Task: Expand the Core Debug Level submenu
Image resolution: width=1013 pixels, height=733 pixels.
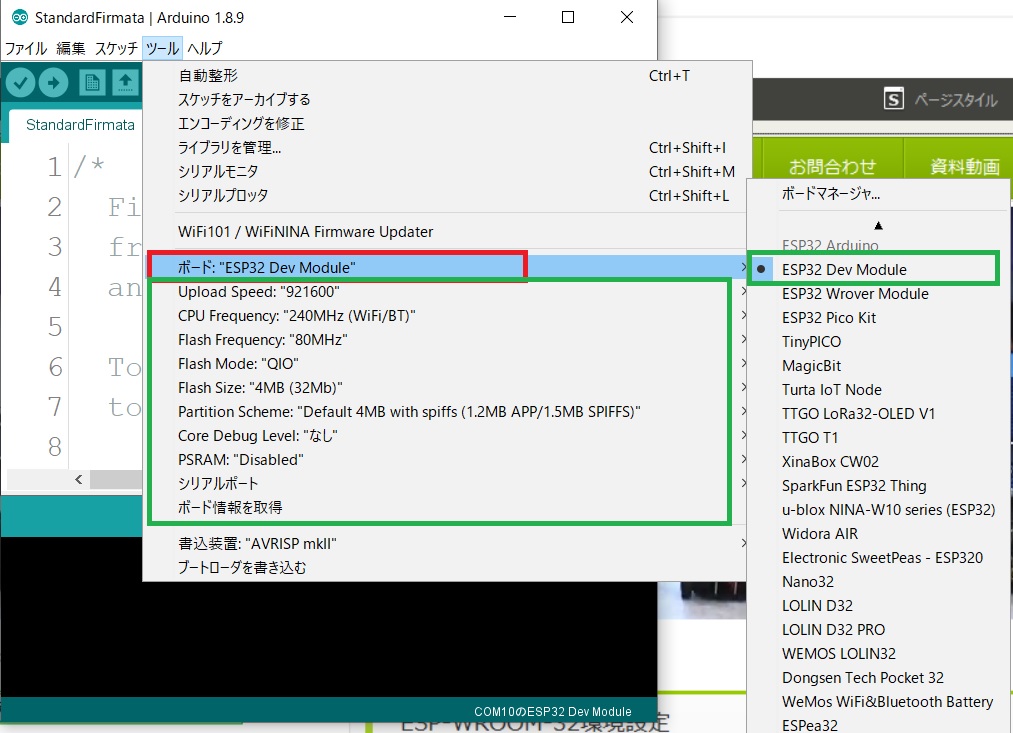Action: click(x=447, y=435)
